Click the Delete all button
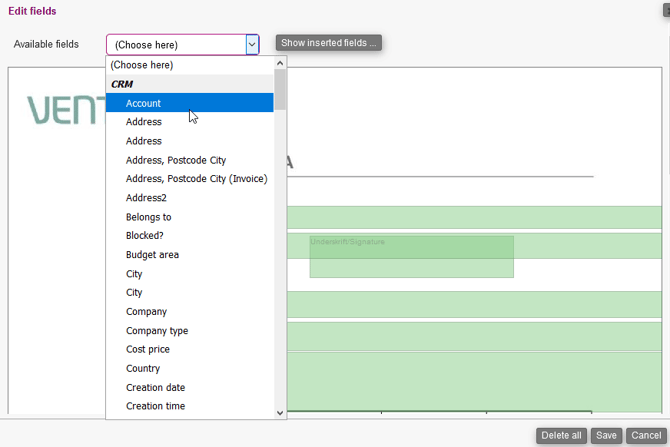Screen dimensions: 670x447 tap(561, 435)
